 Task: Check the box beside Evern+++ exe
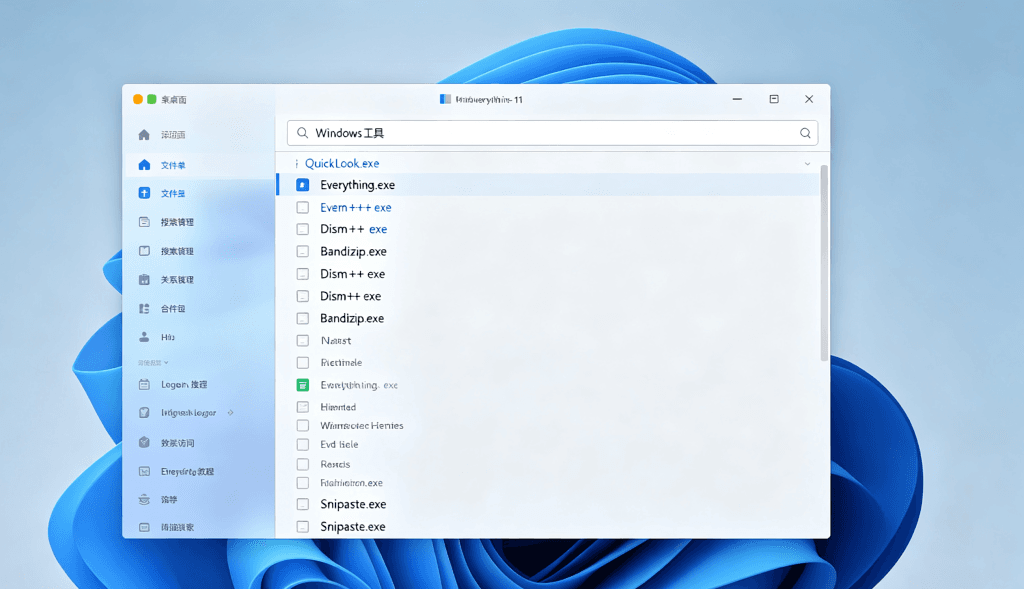pos(302,207)
